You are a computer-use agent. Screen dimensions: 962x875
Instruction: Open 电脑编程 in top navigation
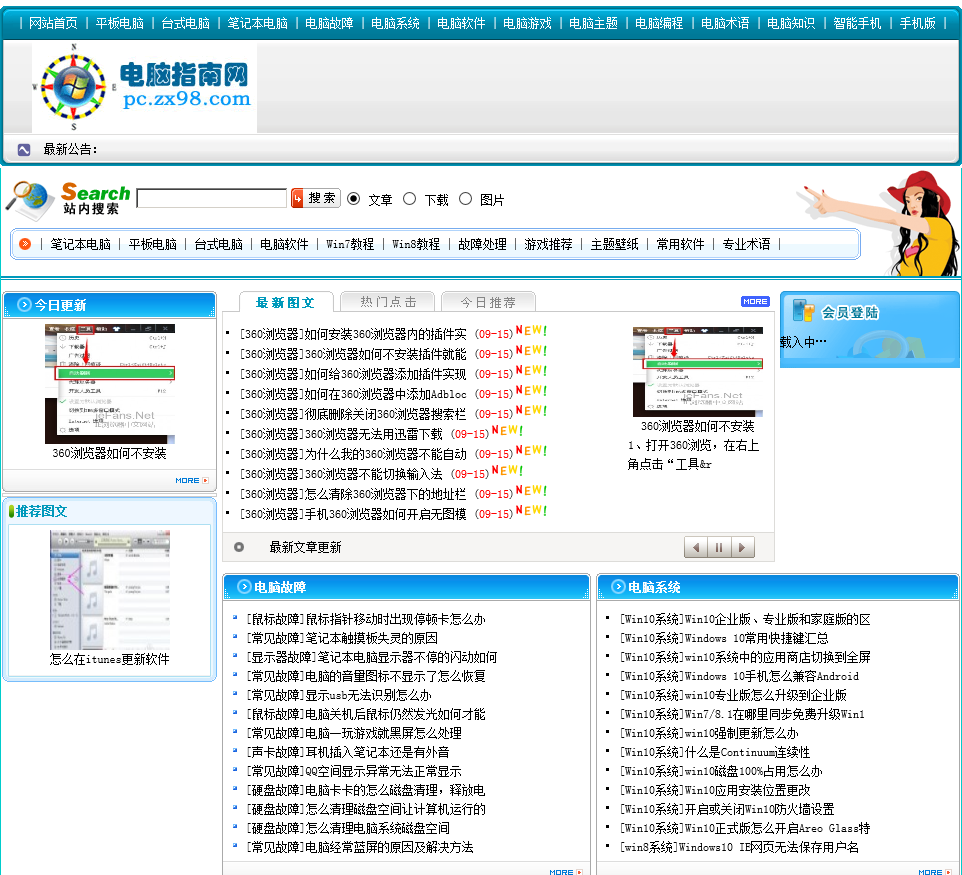point(659,23)
